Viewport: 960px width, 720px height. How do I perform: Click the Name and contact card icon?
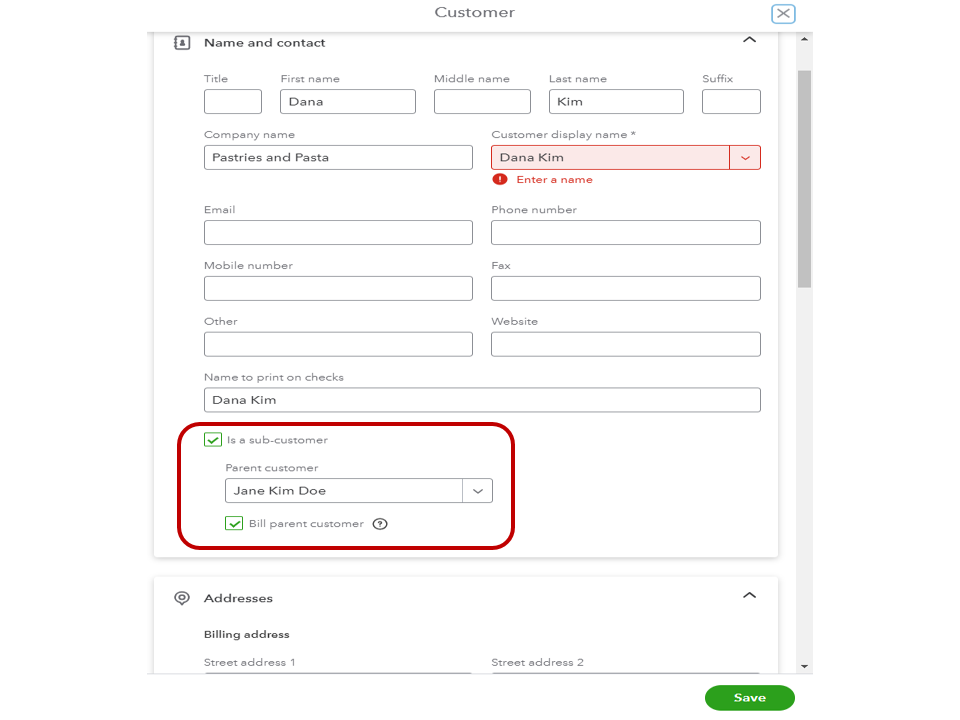182,43
